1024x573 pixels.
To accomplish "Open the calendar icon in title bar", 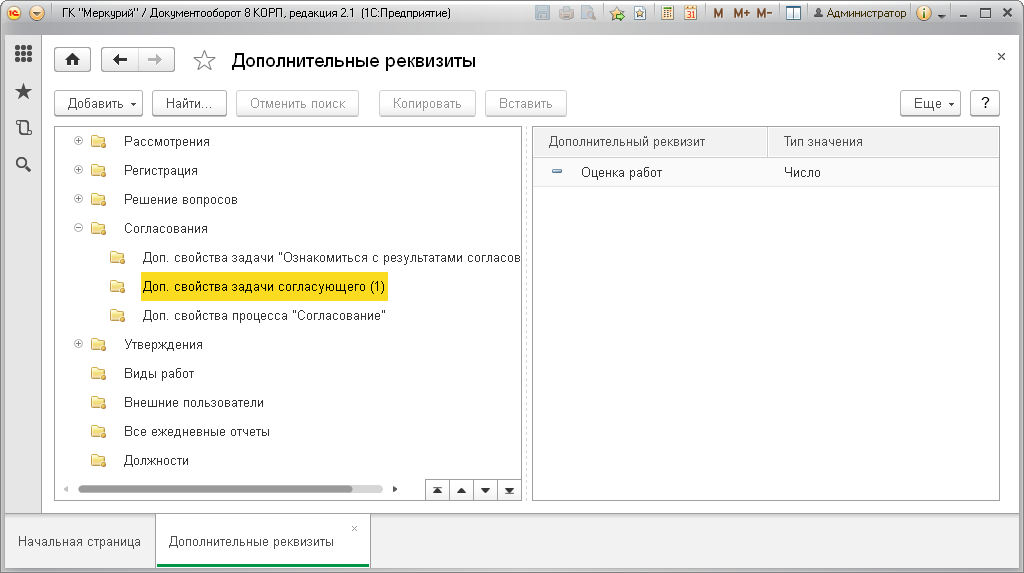I will tap(690, 13).
